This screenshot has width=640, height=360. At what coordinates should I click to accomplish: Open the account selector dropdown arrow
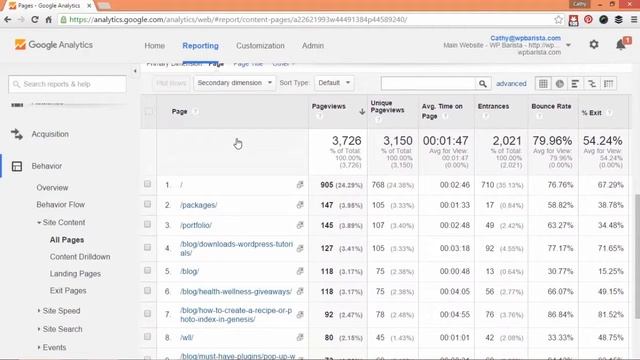[568, 45]
